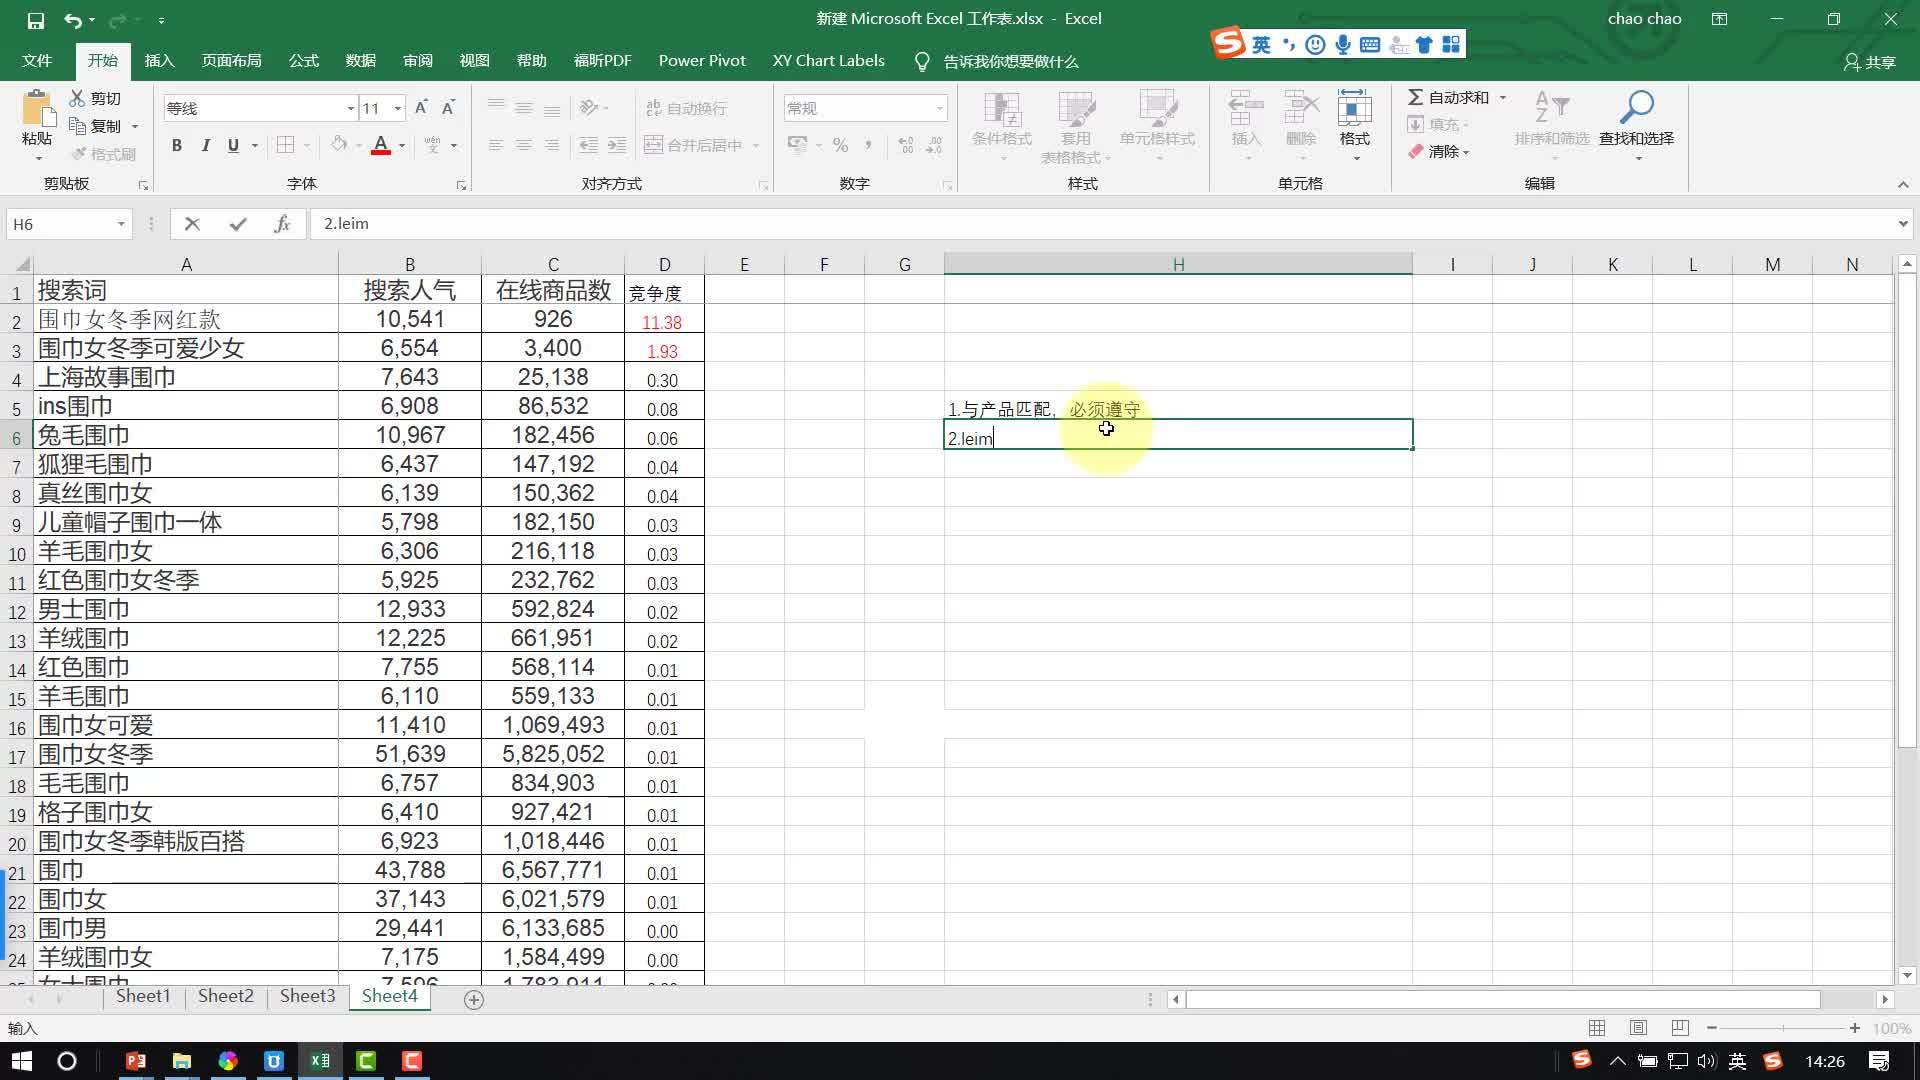Toggle Italic formatting button
The image size is (1920, 1080).
tap(205, 145)
